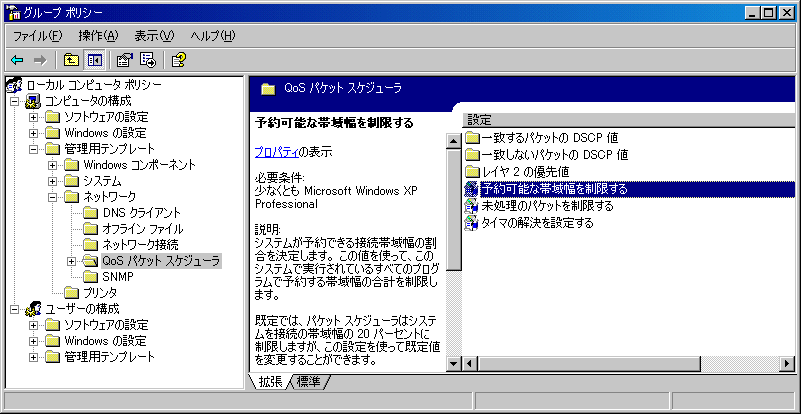This screenshot has height=414, width=801.
Task: Click the Export List toolbar icon
Action: tap(148, 61)
